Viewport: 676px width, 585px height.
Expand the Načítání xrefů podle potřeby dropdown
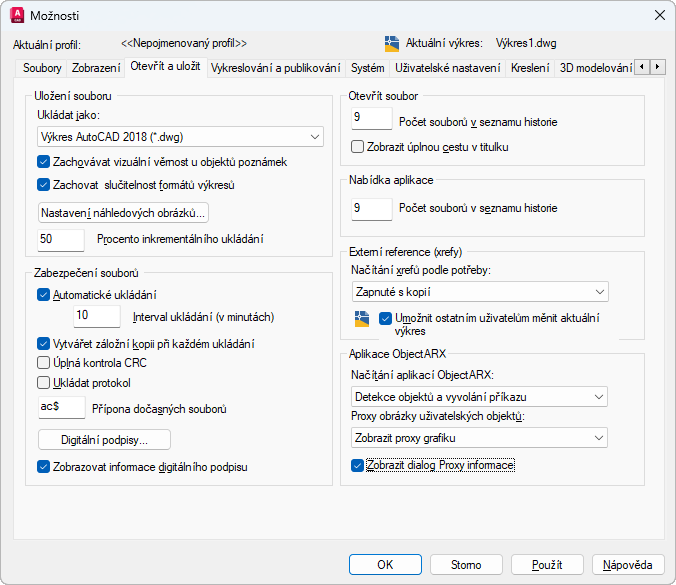479,291
